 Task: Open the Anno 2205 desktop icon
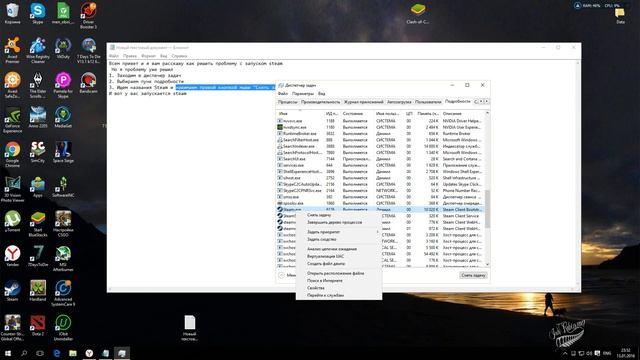click(x=38, y=118)
